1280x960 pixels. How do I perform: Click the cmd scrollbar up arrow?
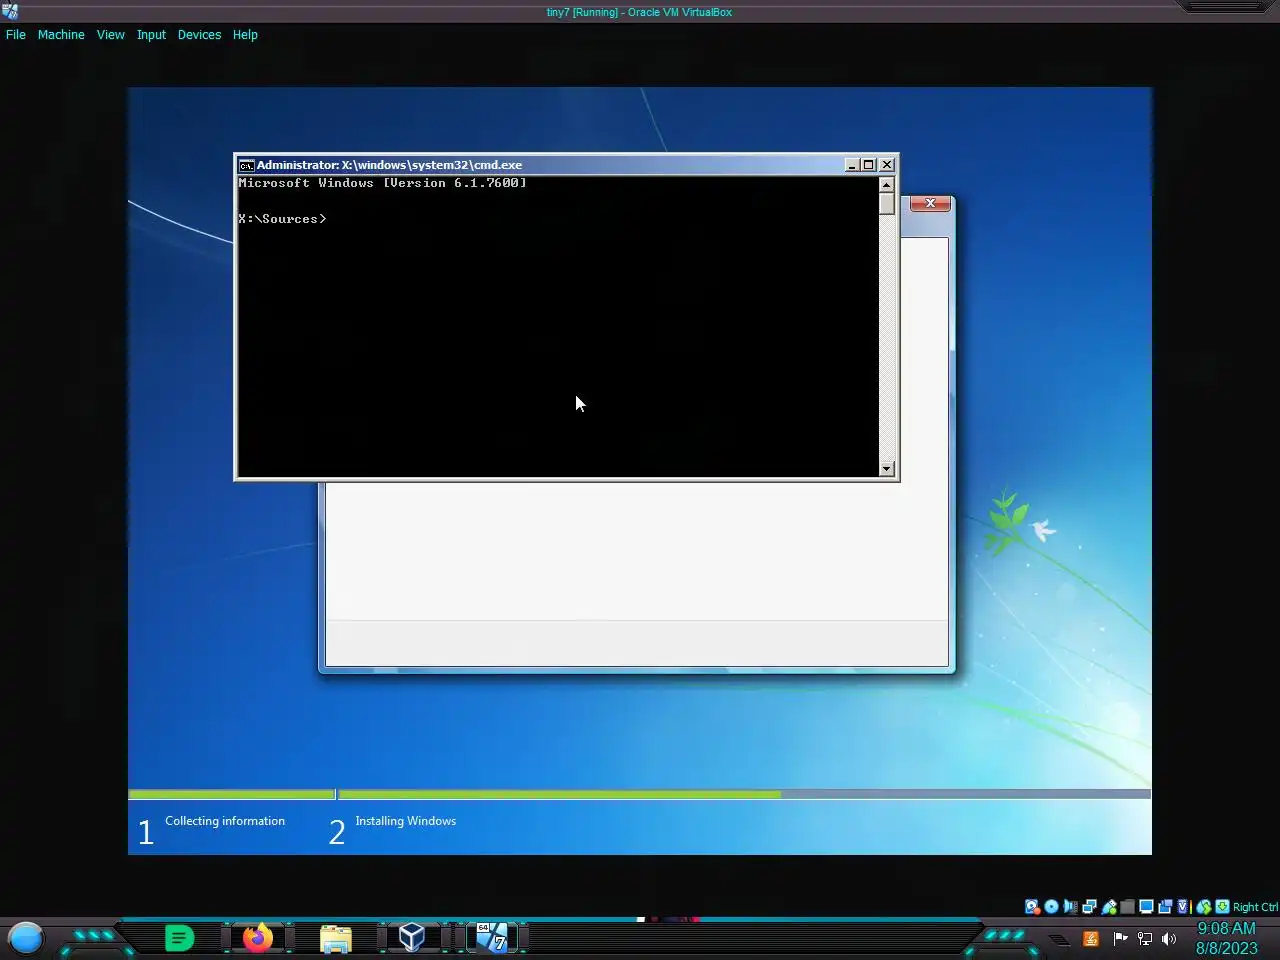point(886,185)
